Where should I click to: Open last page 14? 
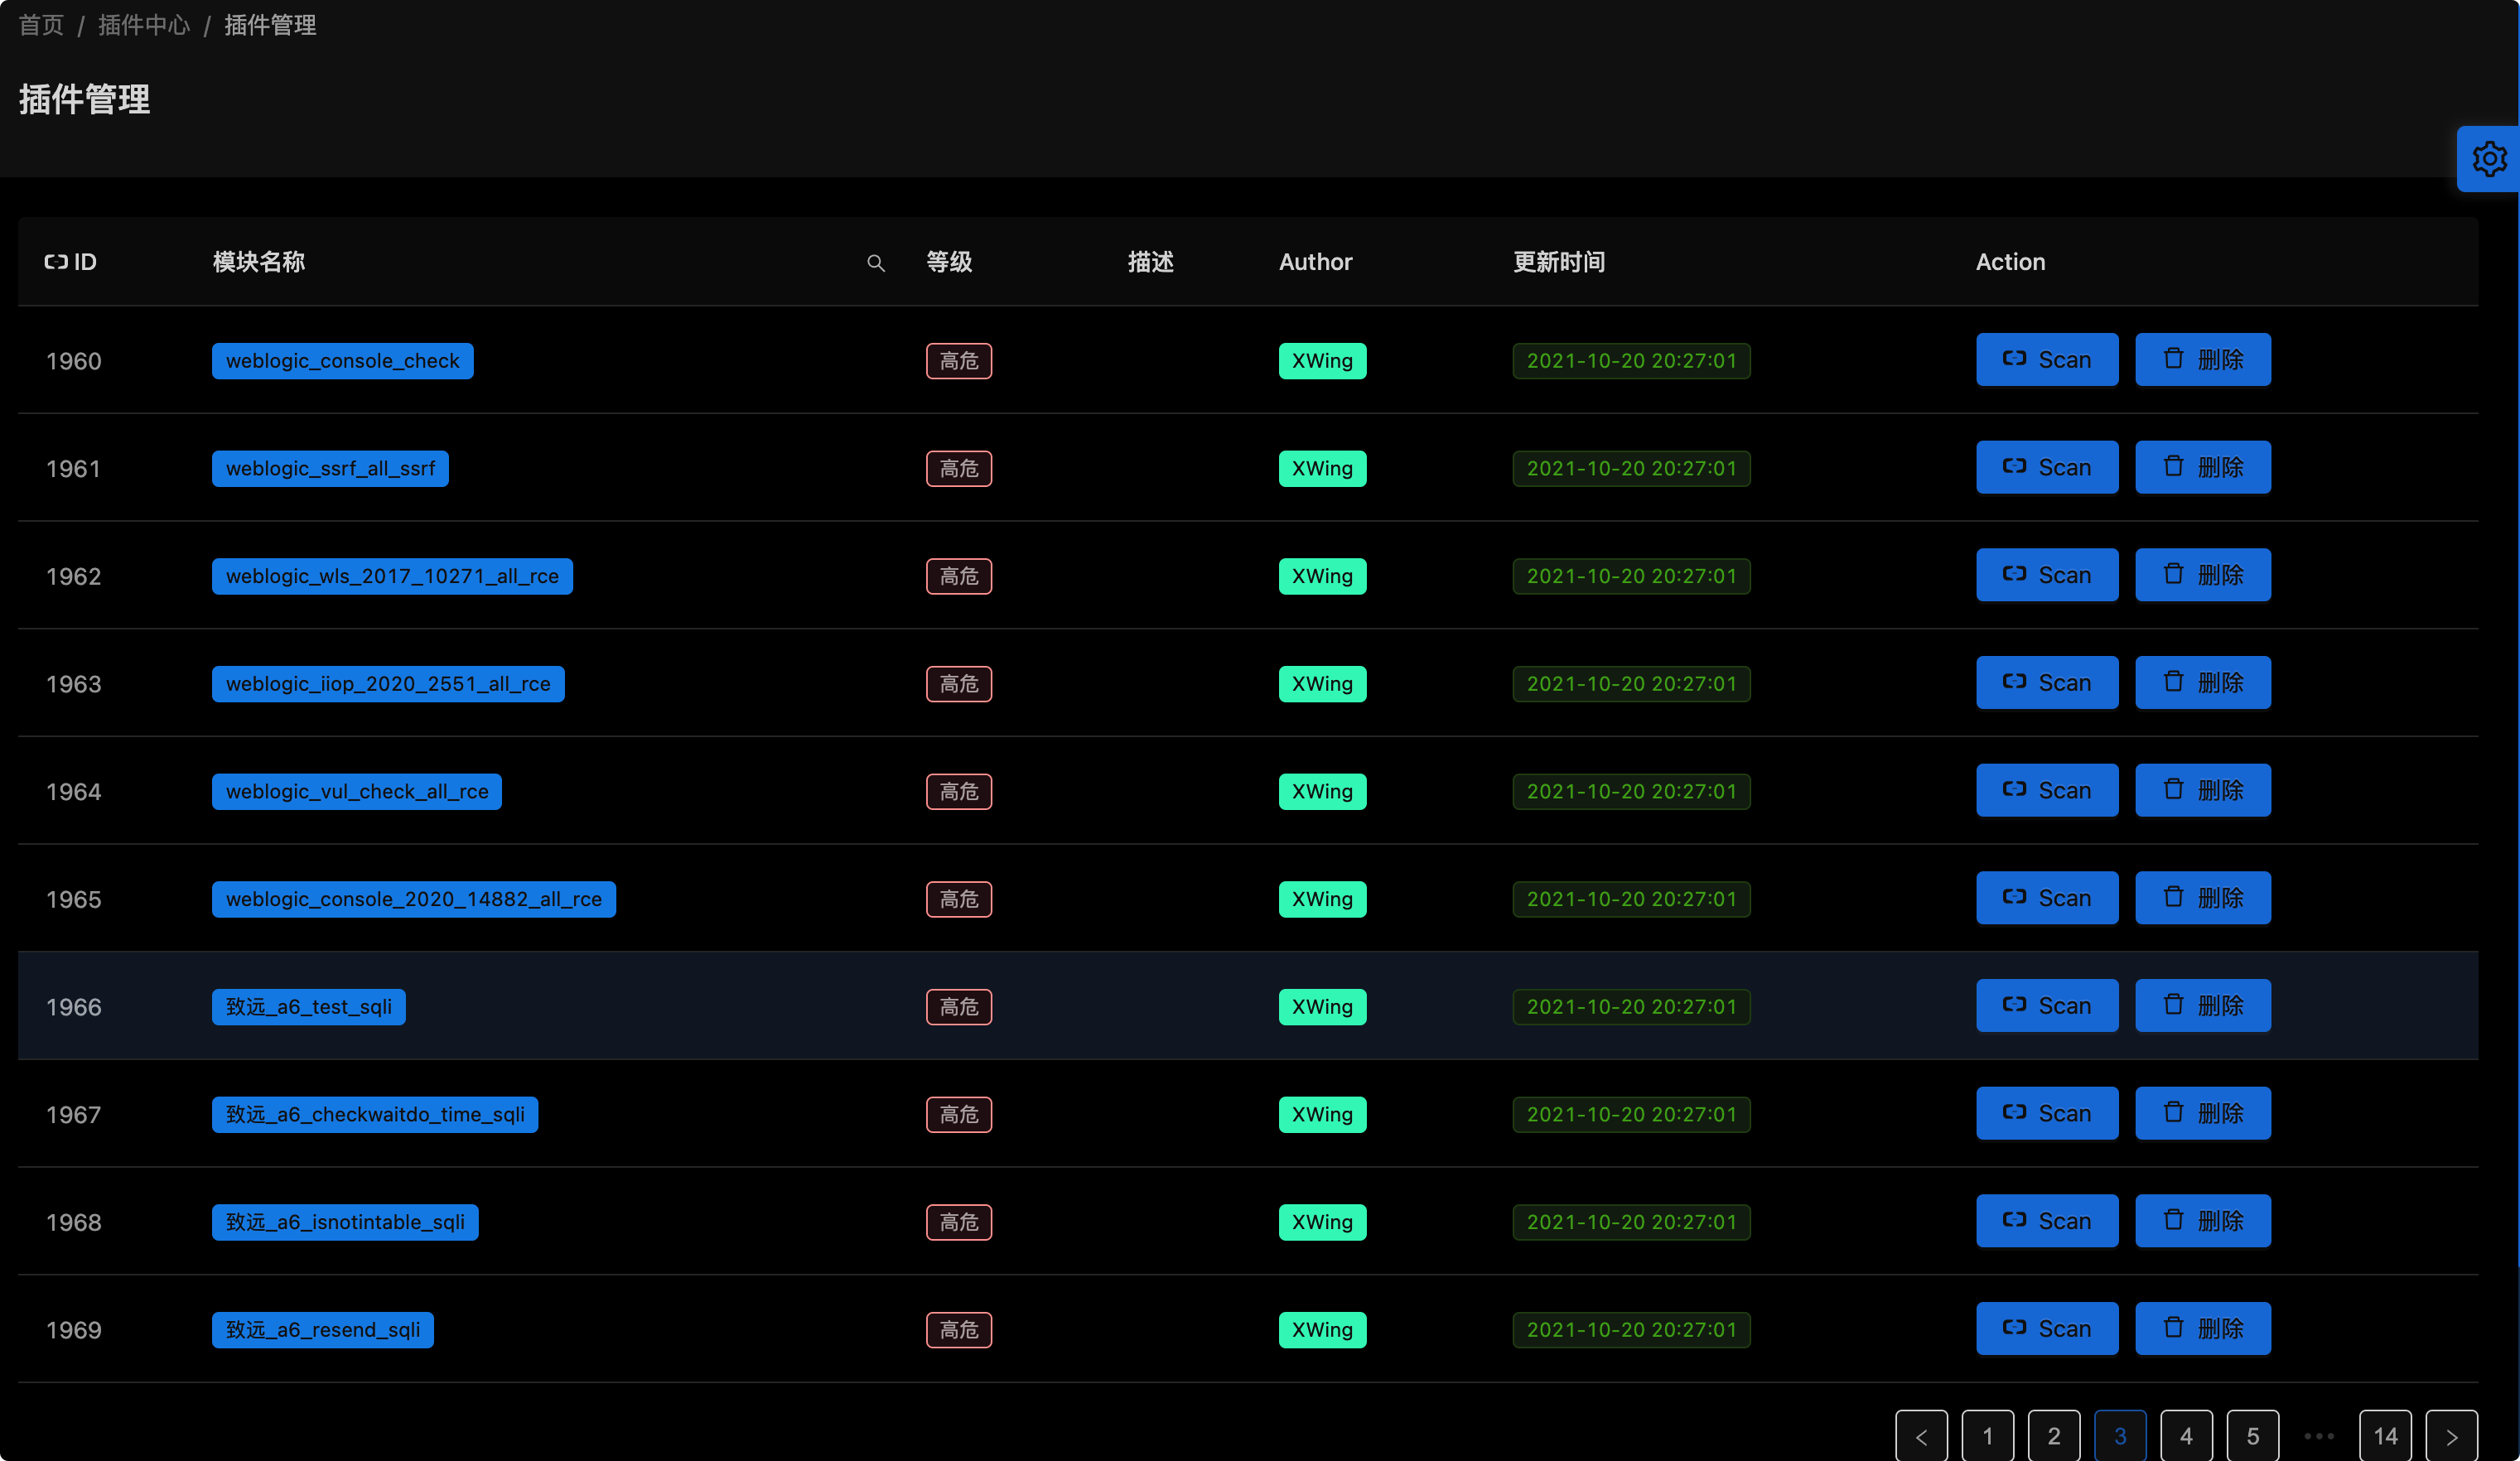coord(2384,1436)
